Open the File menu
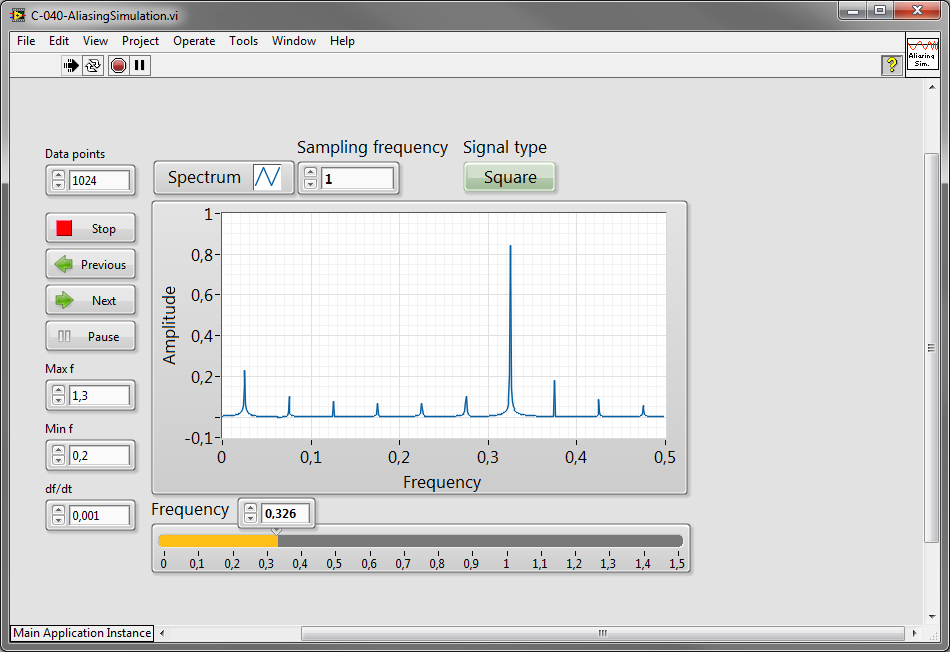Screen dimensions: 950x652 coord(26,41)
